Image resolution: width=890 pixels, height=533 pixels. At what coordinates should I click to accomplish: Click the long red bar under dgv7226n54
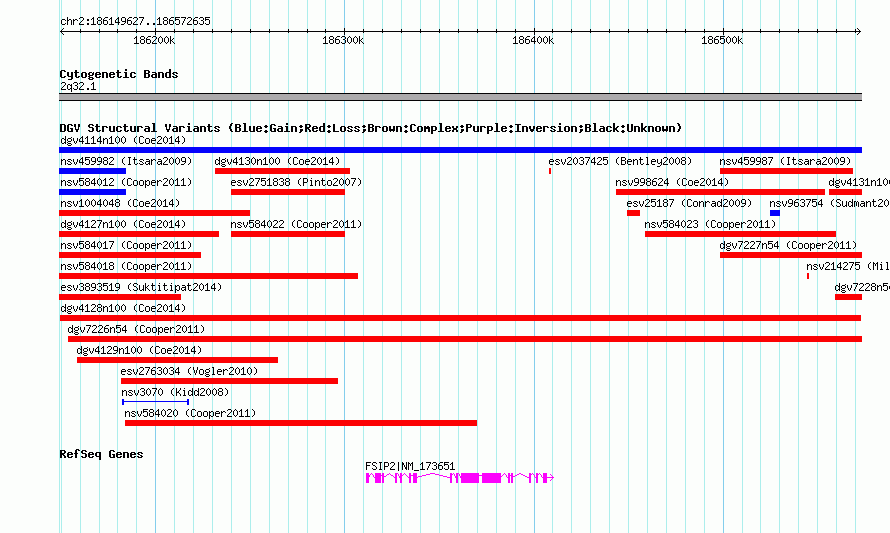pyautogui.click(x=465, y=339)
